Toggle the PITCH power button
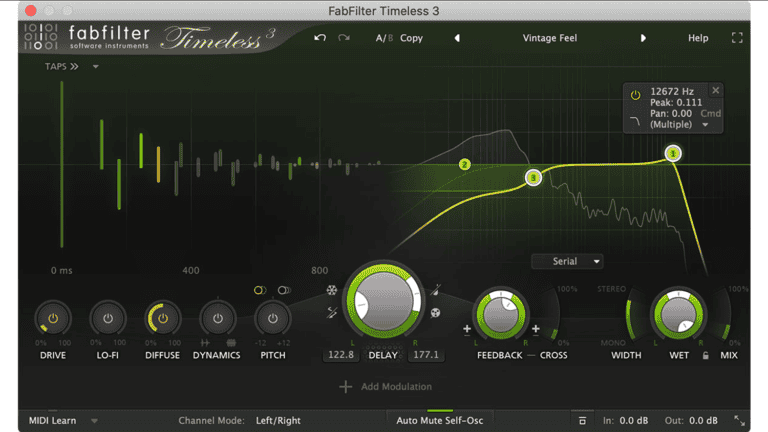 [x=272, y=318]
